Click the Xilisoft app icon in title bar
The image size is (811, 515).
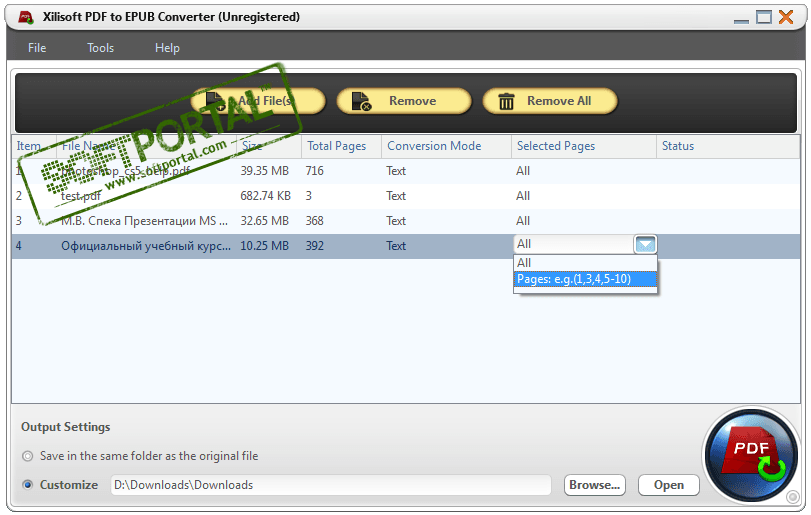26,17
